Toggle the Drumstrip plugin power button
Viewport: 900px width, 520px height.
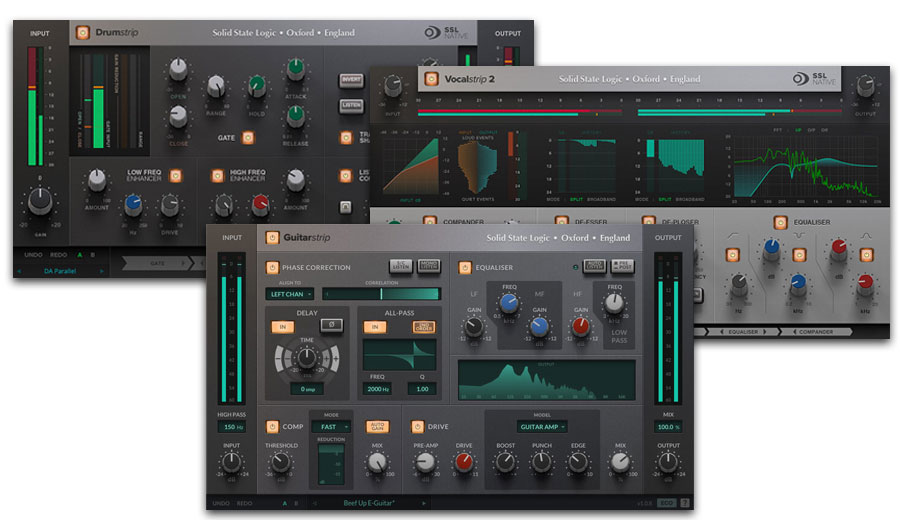click(x=83, y=33)
